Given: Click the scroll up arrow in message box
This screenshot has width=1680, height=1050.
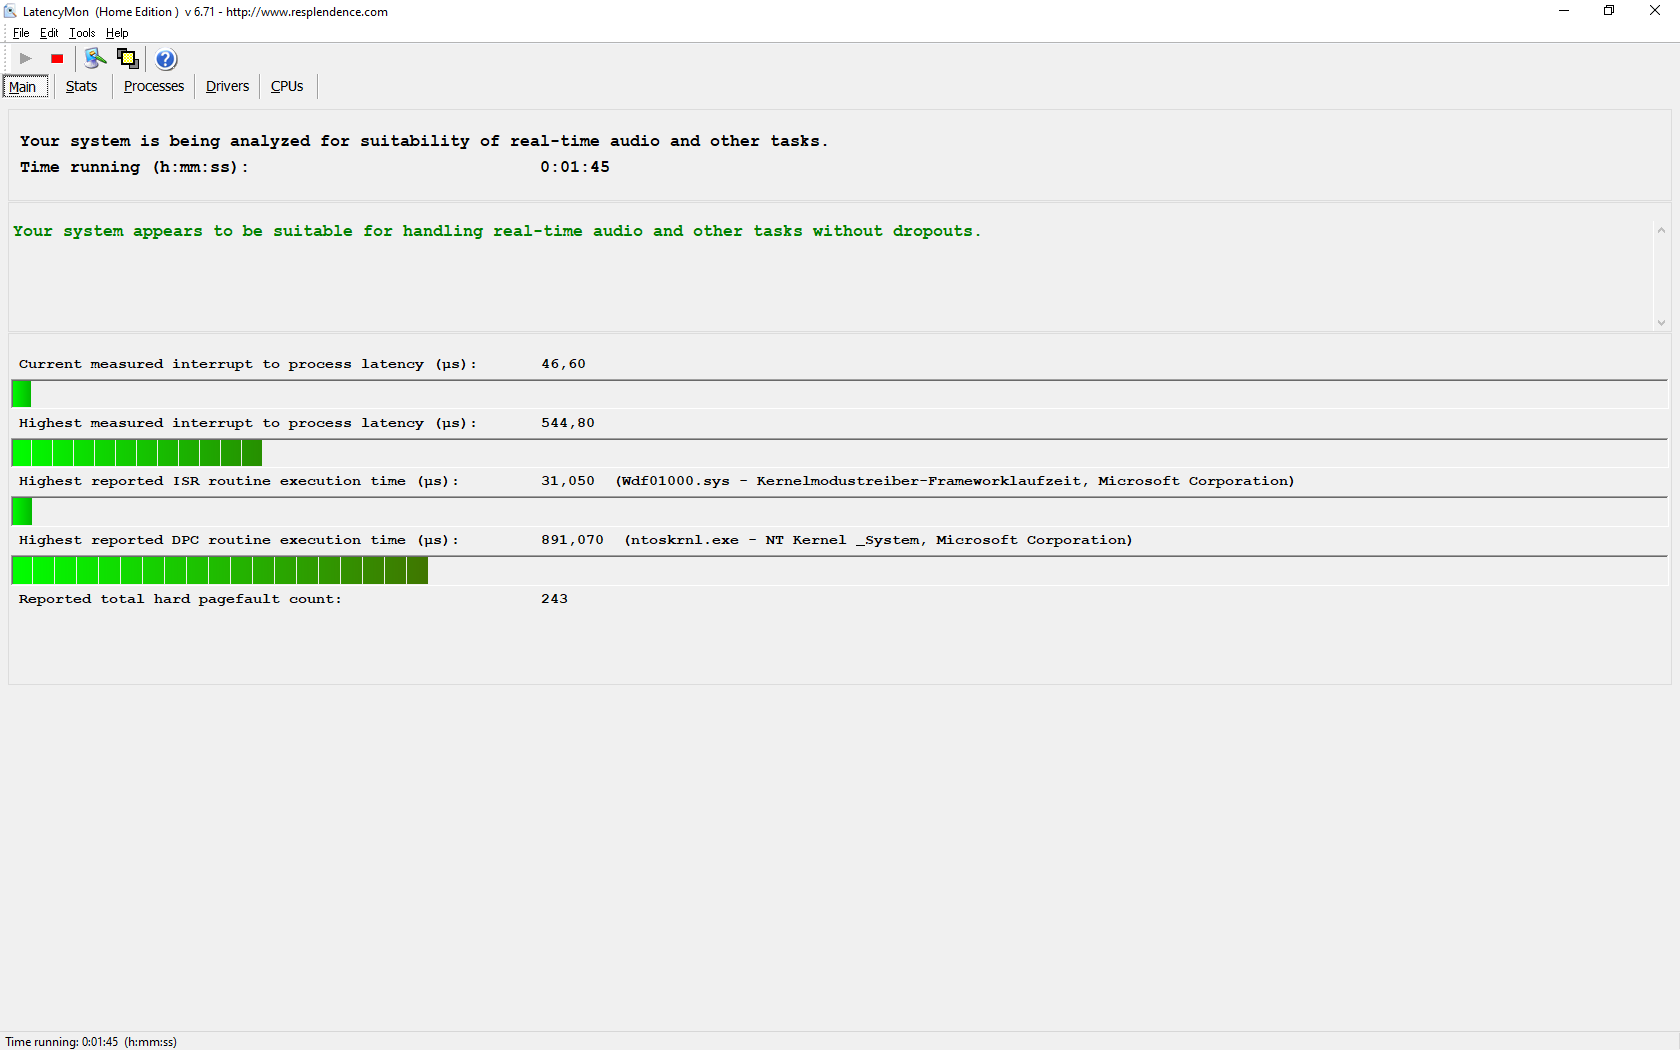Looking at the screenshot, I should coord(1661,231).
